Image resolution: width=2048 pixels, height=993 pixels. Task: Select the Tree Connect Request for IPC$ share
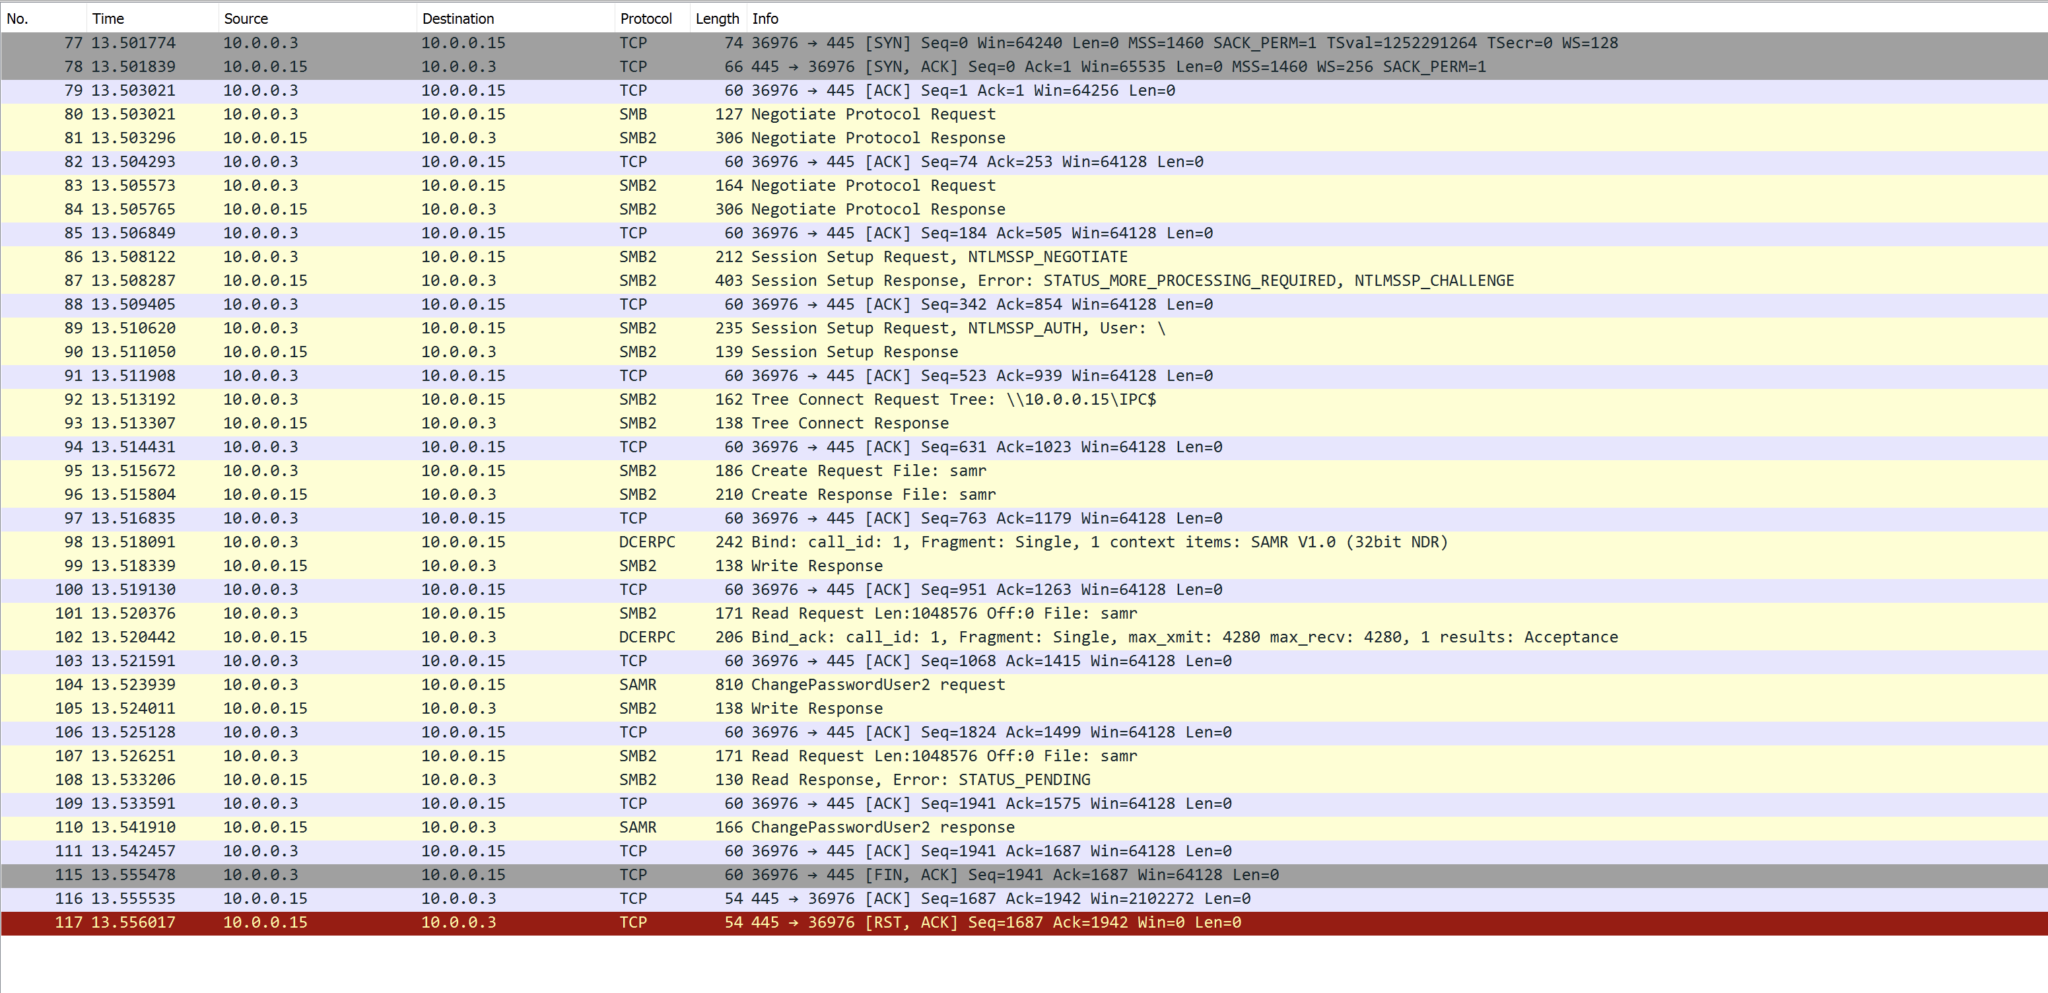(x=600, y=399)
